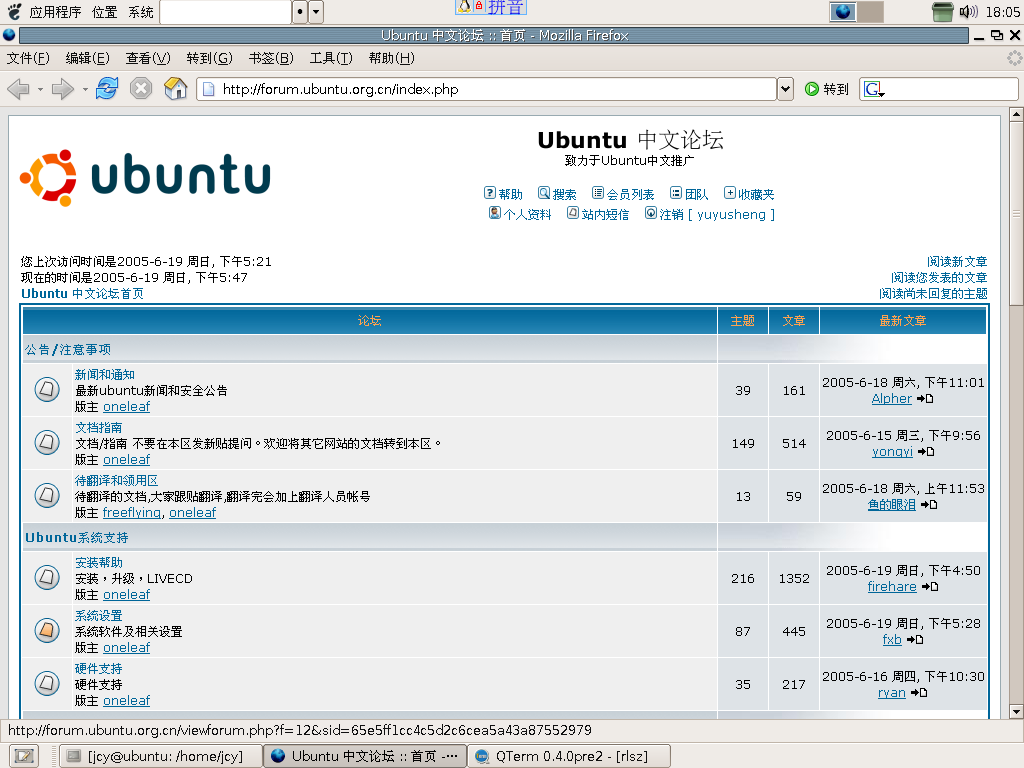Viewport: 1024px width, 768px height.
Task: Open the 编辑(E) menu
Action: coord(88,58)
